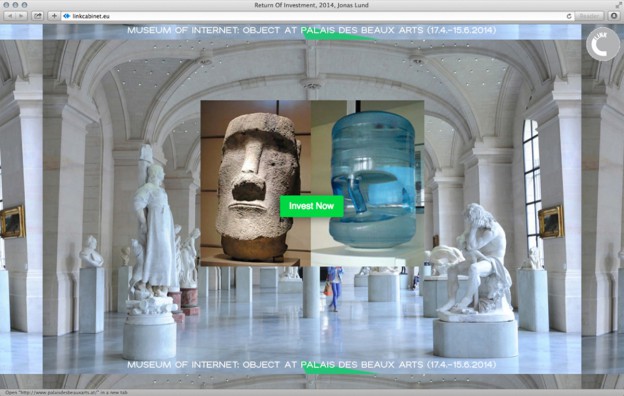624x396 pixels.
Task: Open the Link Cabinet round logo
Action: (603, 45)
